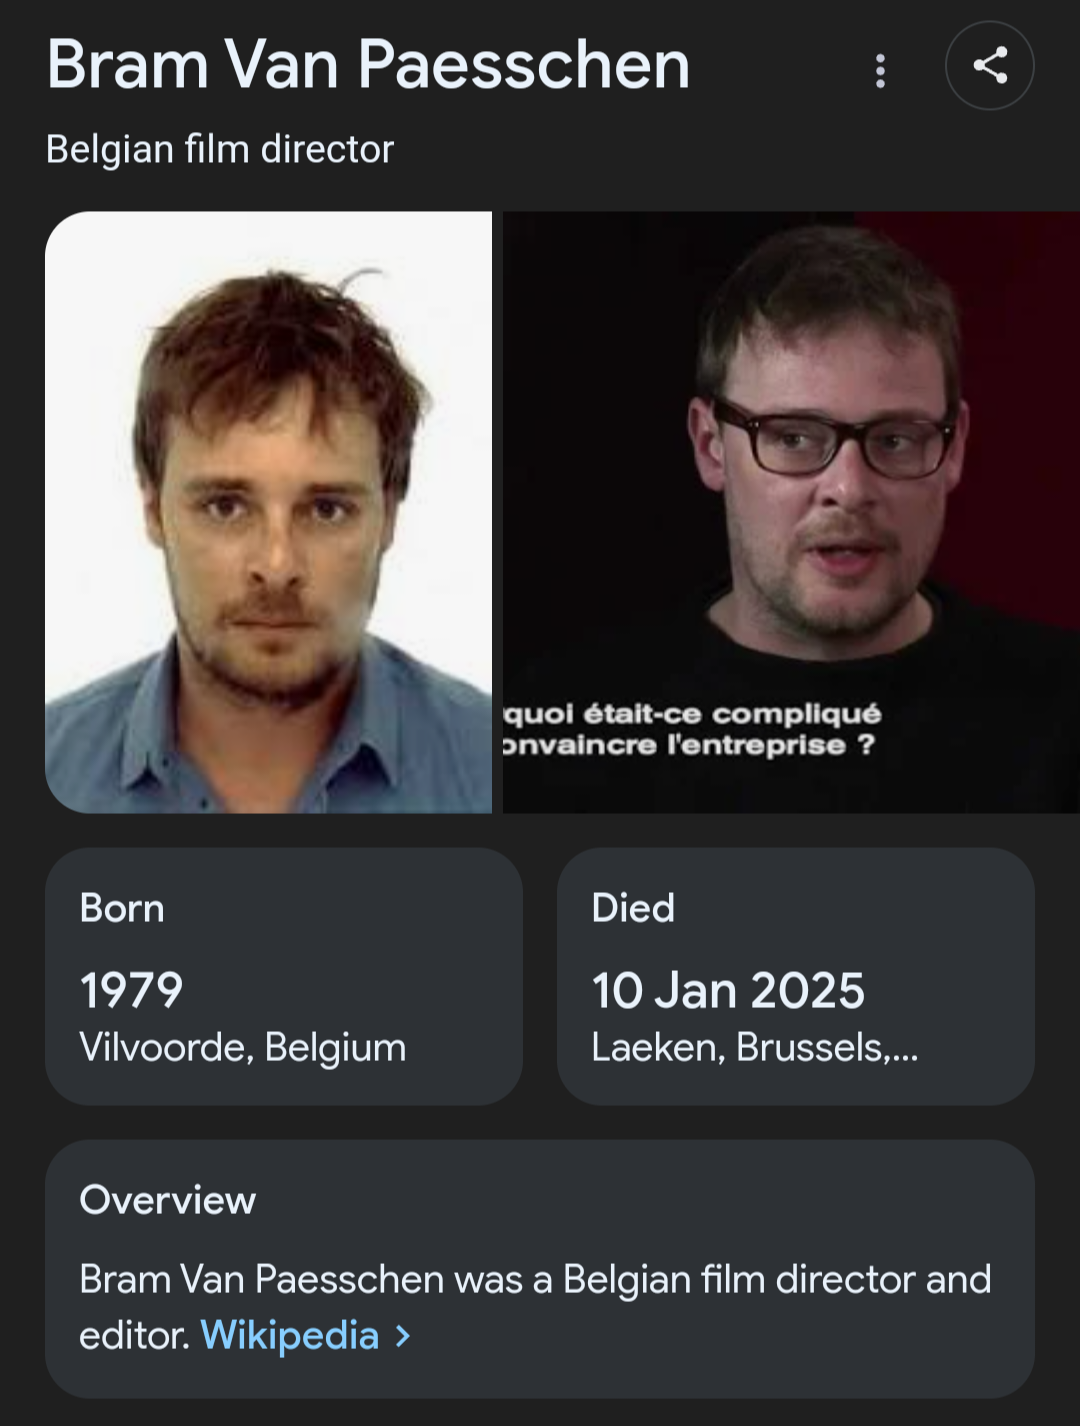Tap Vilvoorde, Belgium birthplace text
The image size is (1080, 1426).
[243, 1048]
